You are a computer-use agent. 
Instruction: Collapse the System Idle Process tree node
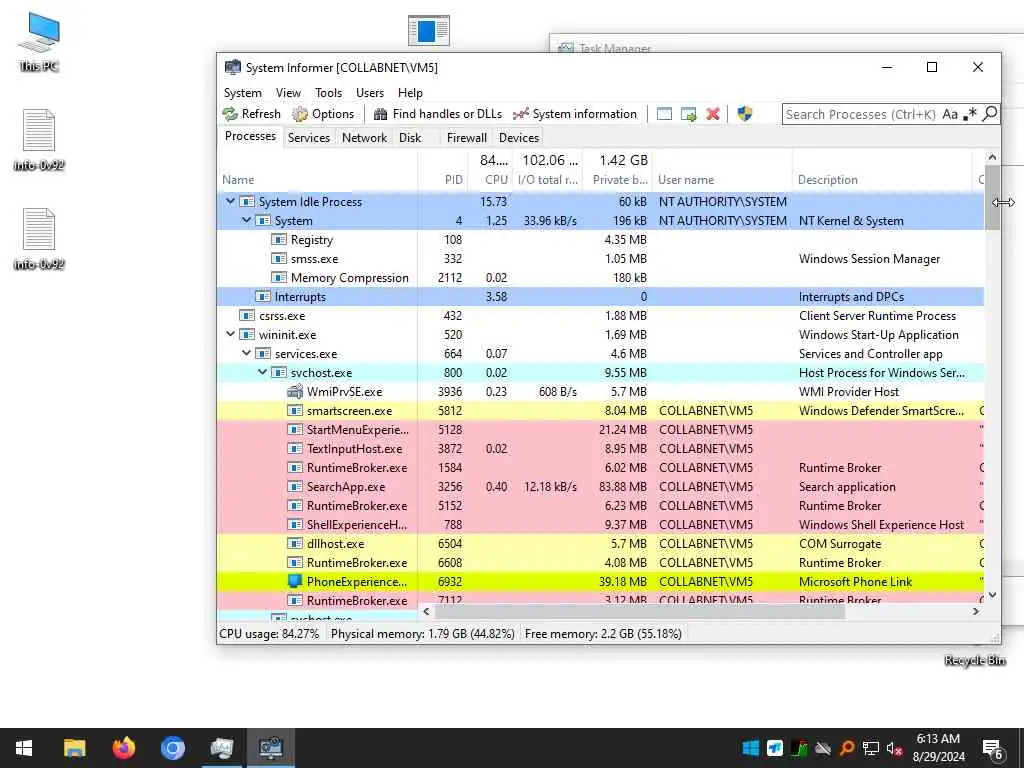[231, 201]
